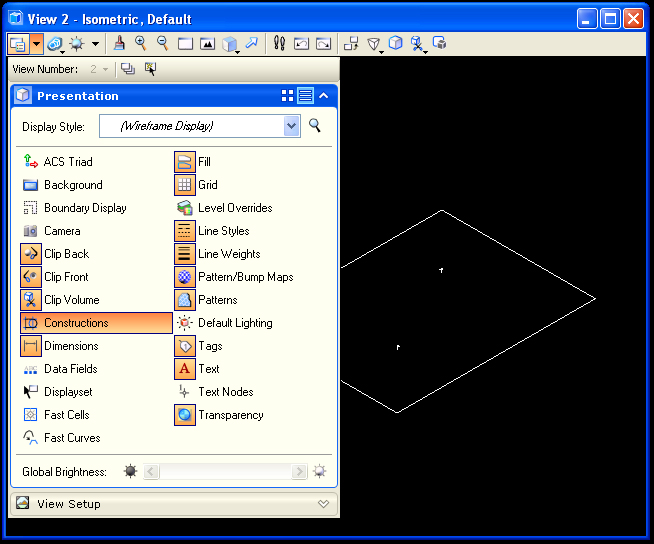Toggle Clip Front attribute
Viewport: 654px width, 544px height.
coord(55,277)
